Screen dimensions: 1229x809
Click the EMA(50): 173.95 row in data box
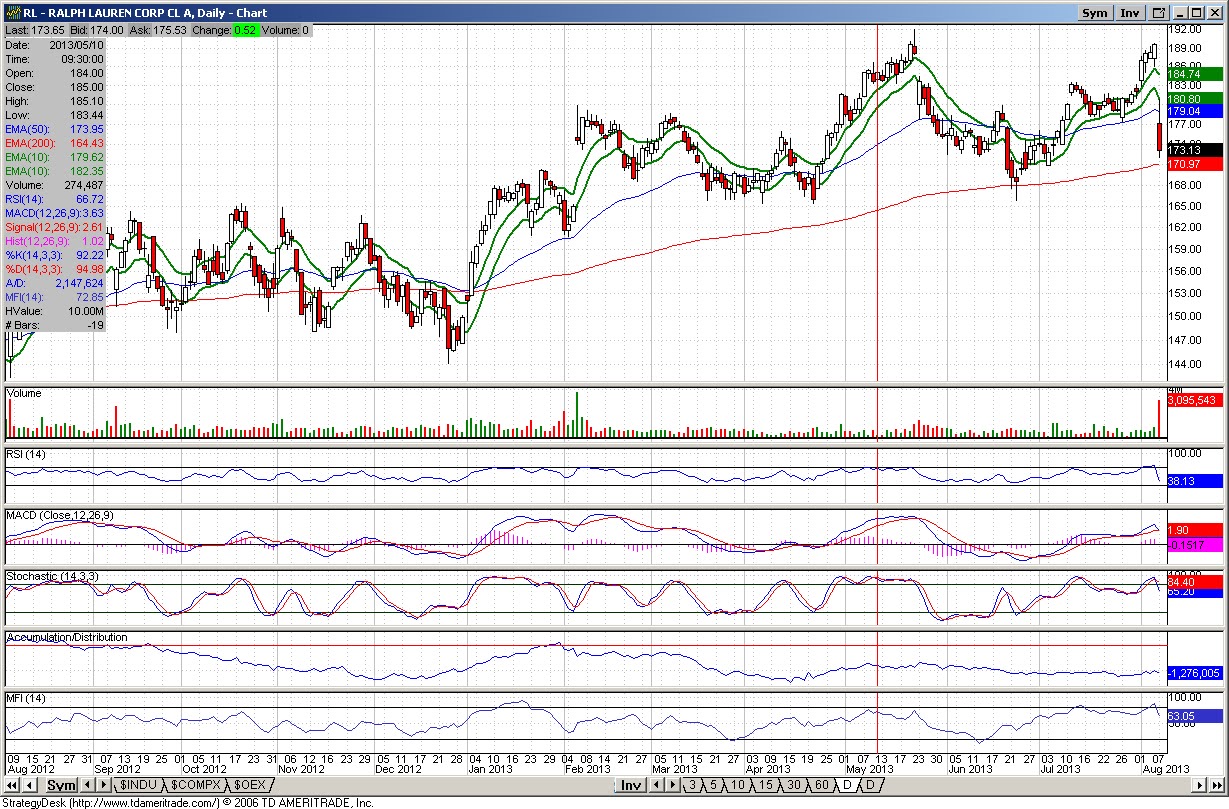55,129
